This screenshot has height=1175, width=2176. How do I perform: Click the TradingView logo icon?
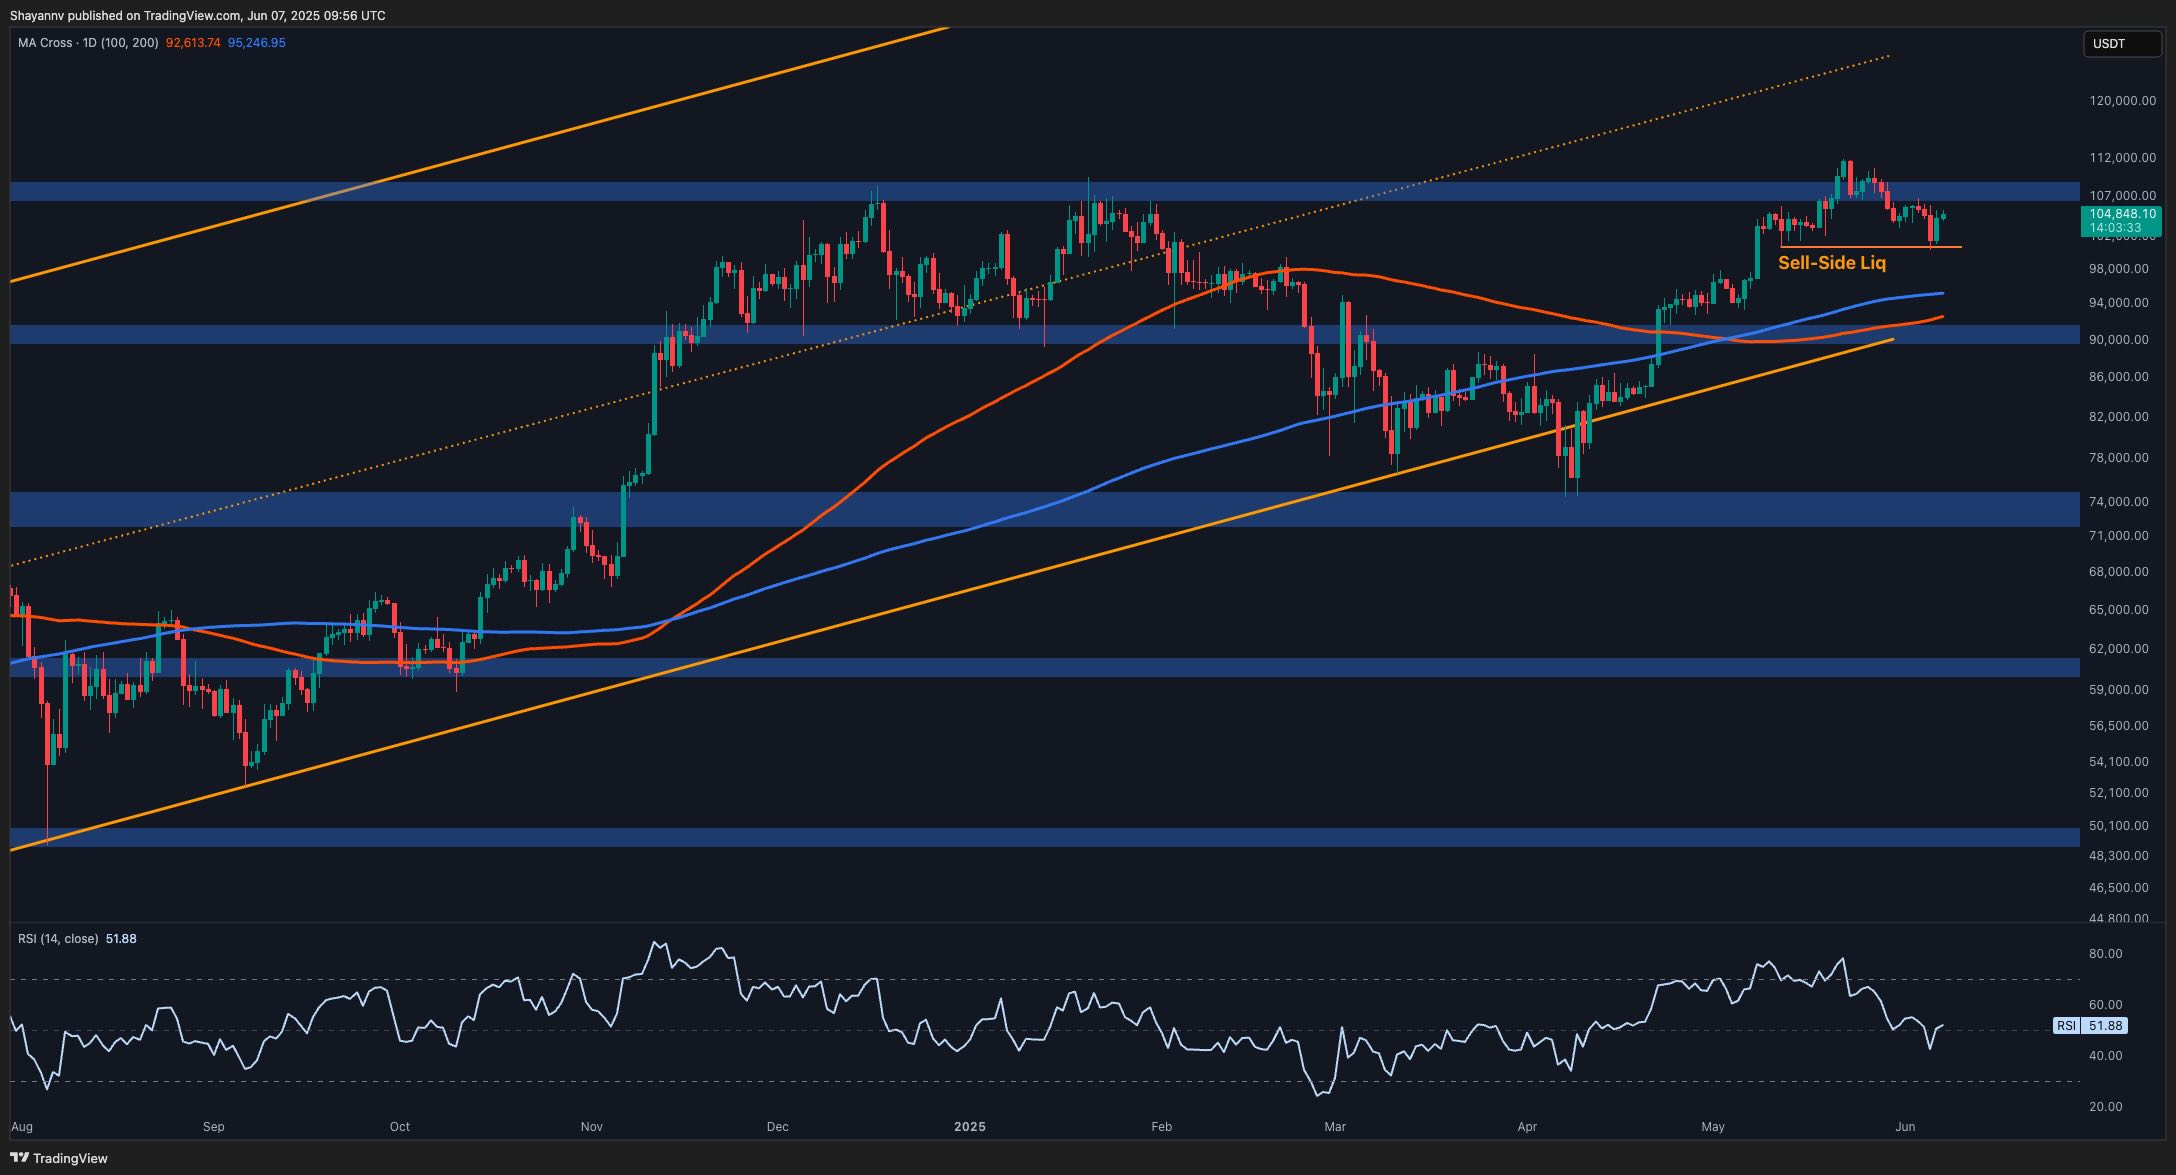pyautogui.click(x=20, y=1158)
